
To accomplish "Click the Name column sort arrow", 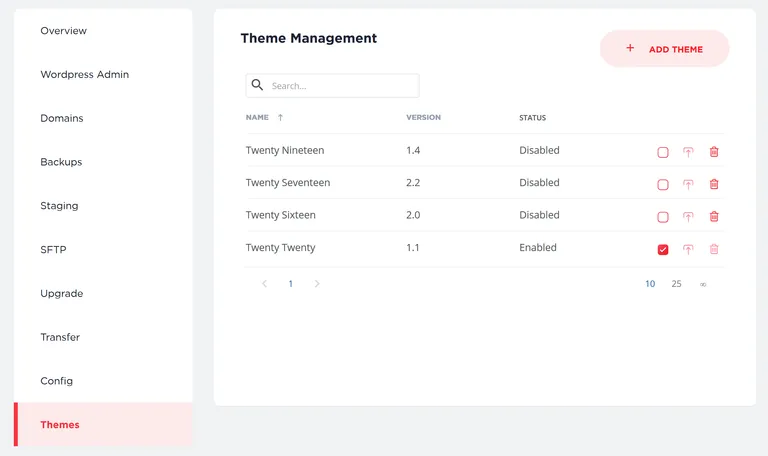I will tap(280, 118).
